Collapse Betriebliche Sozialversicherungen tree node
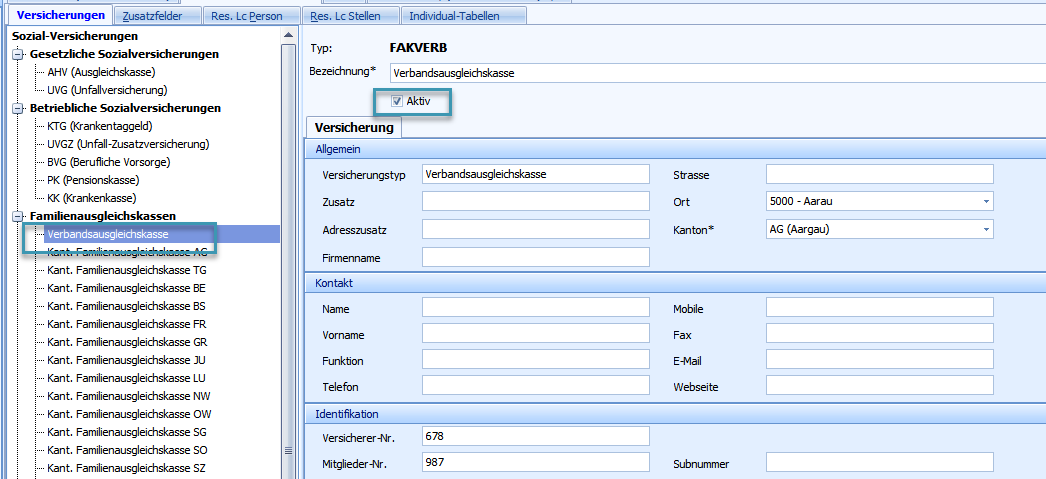 tap(17, 108)
